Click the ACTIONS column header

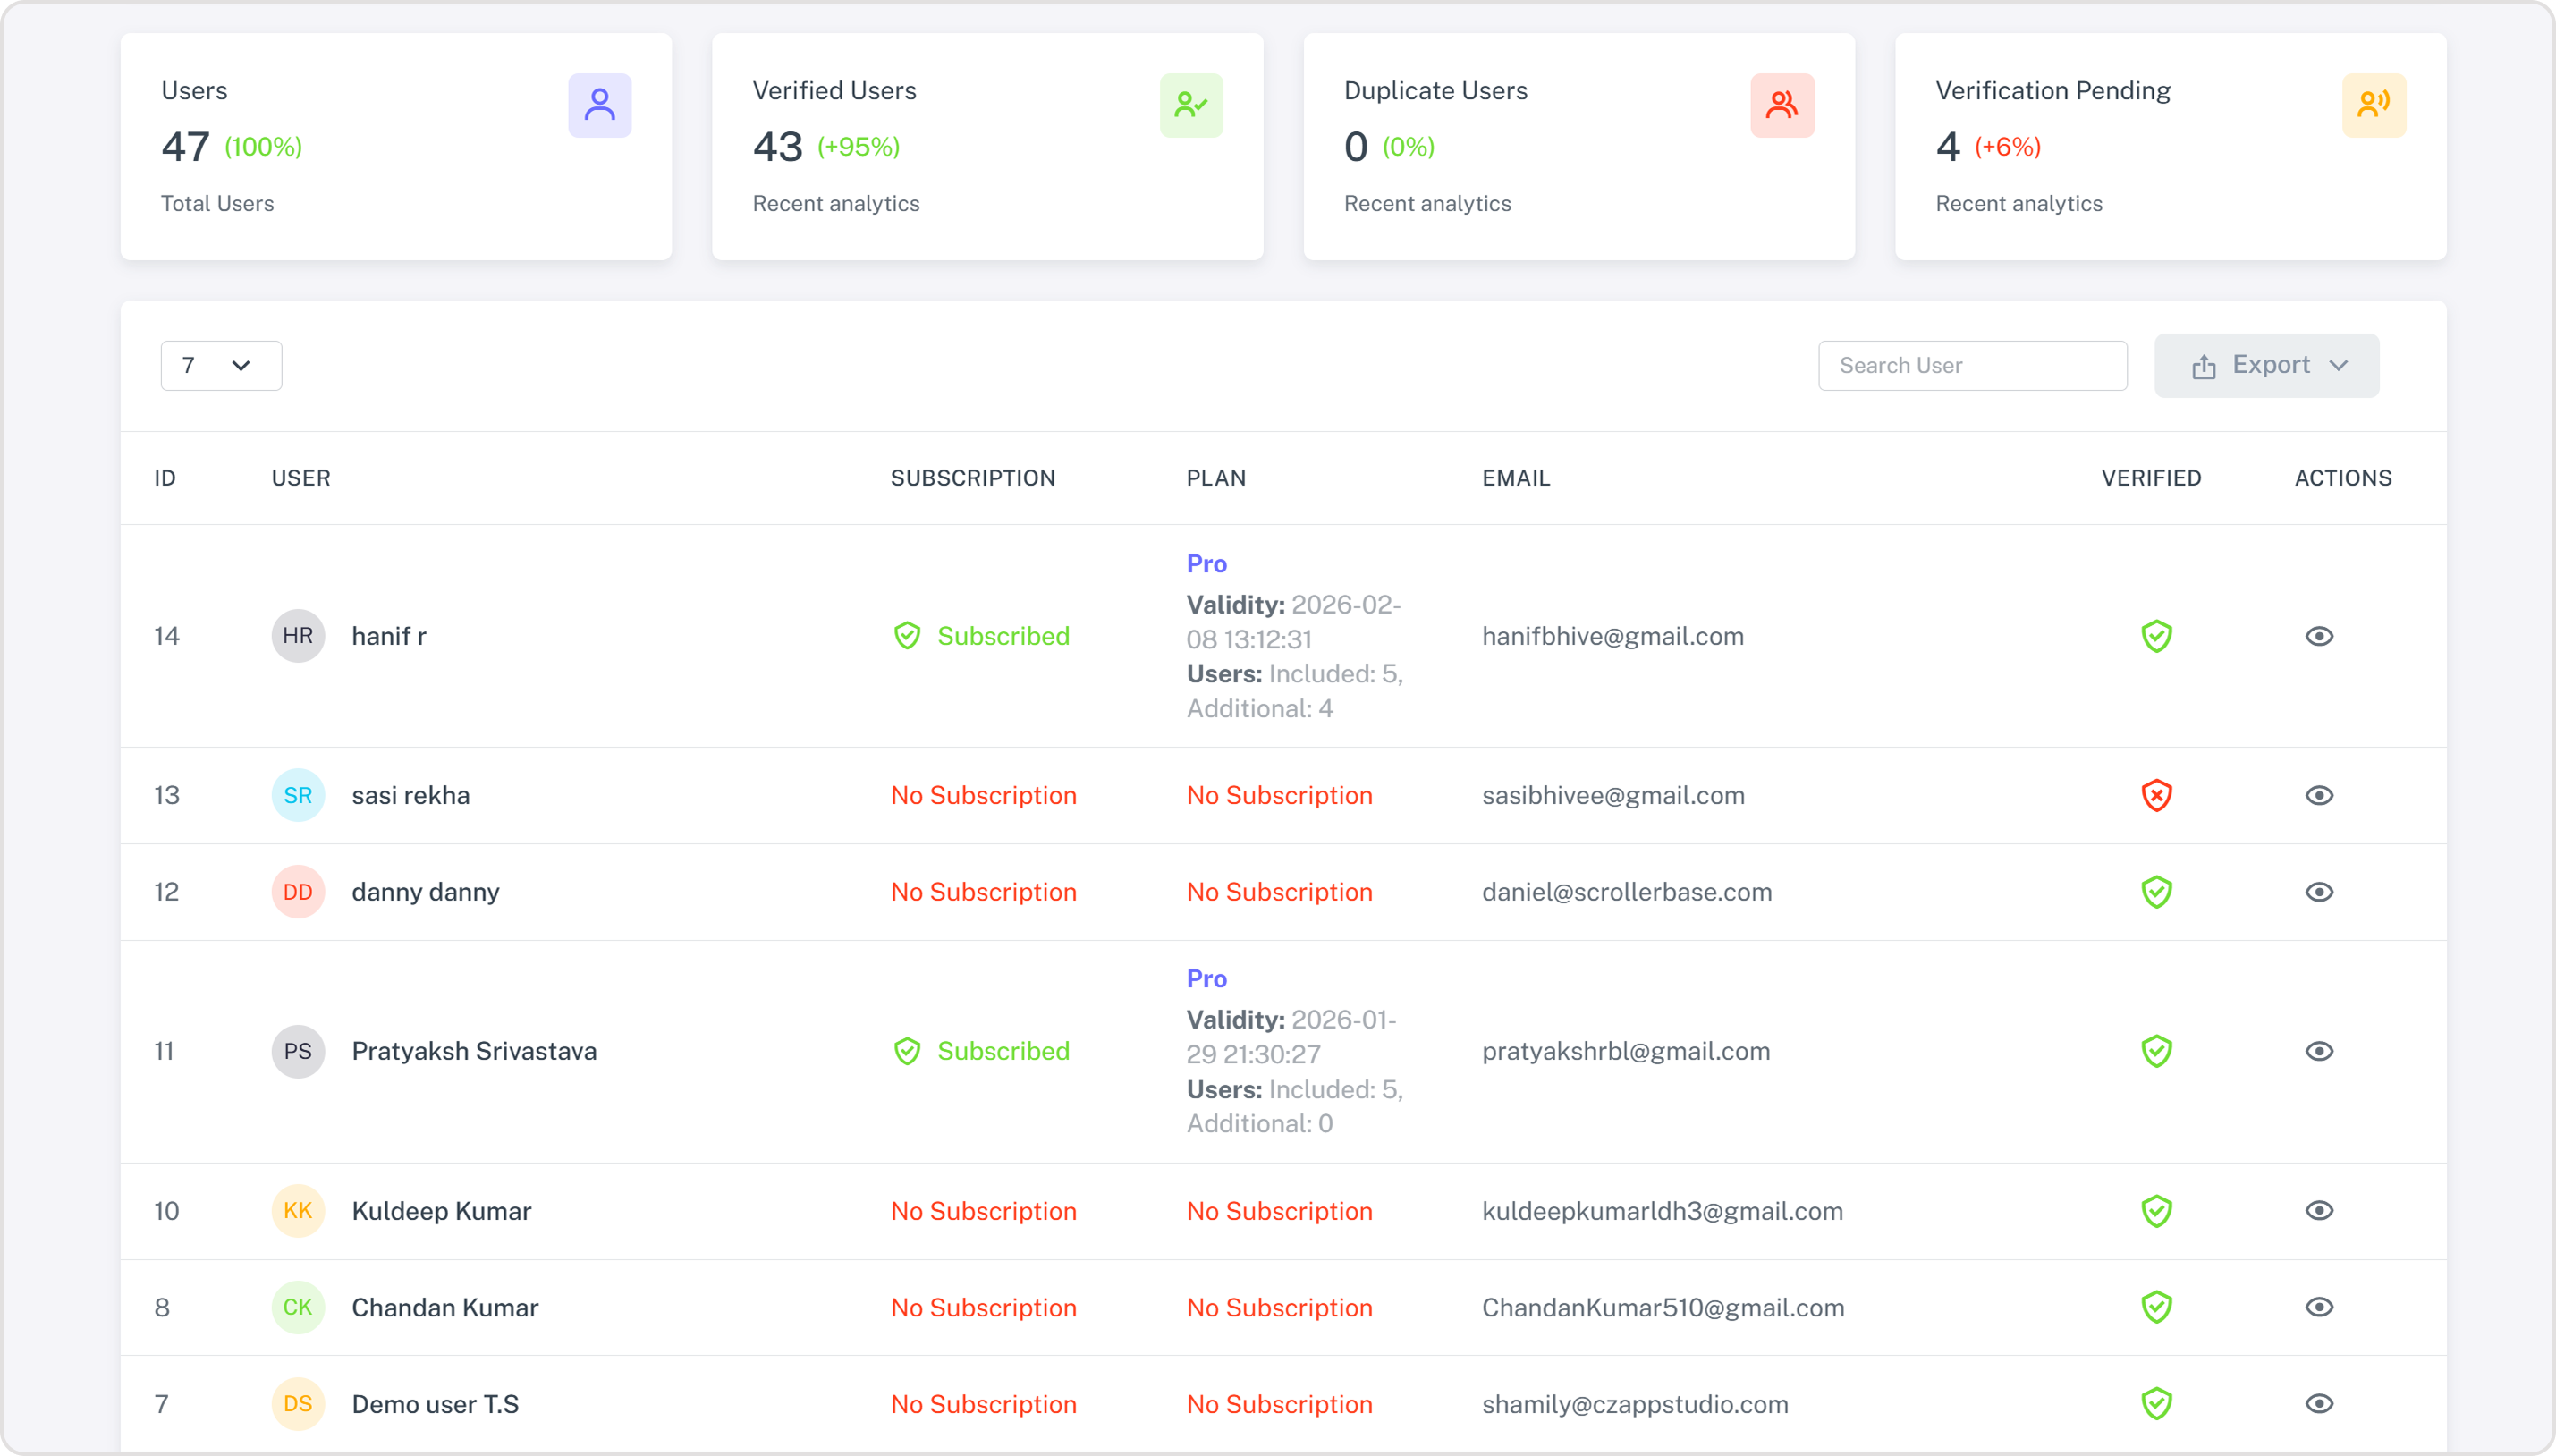pyautogui.click(x=2343, y=478)
